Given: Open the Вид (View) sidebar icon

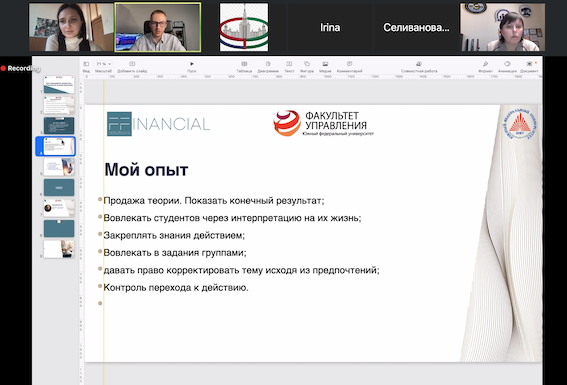Looking at the screenshot, I should 86,64.
